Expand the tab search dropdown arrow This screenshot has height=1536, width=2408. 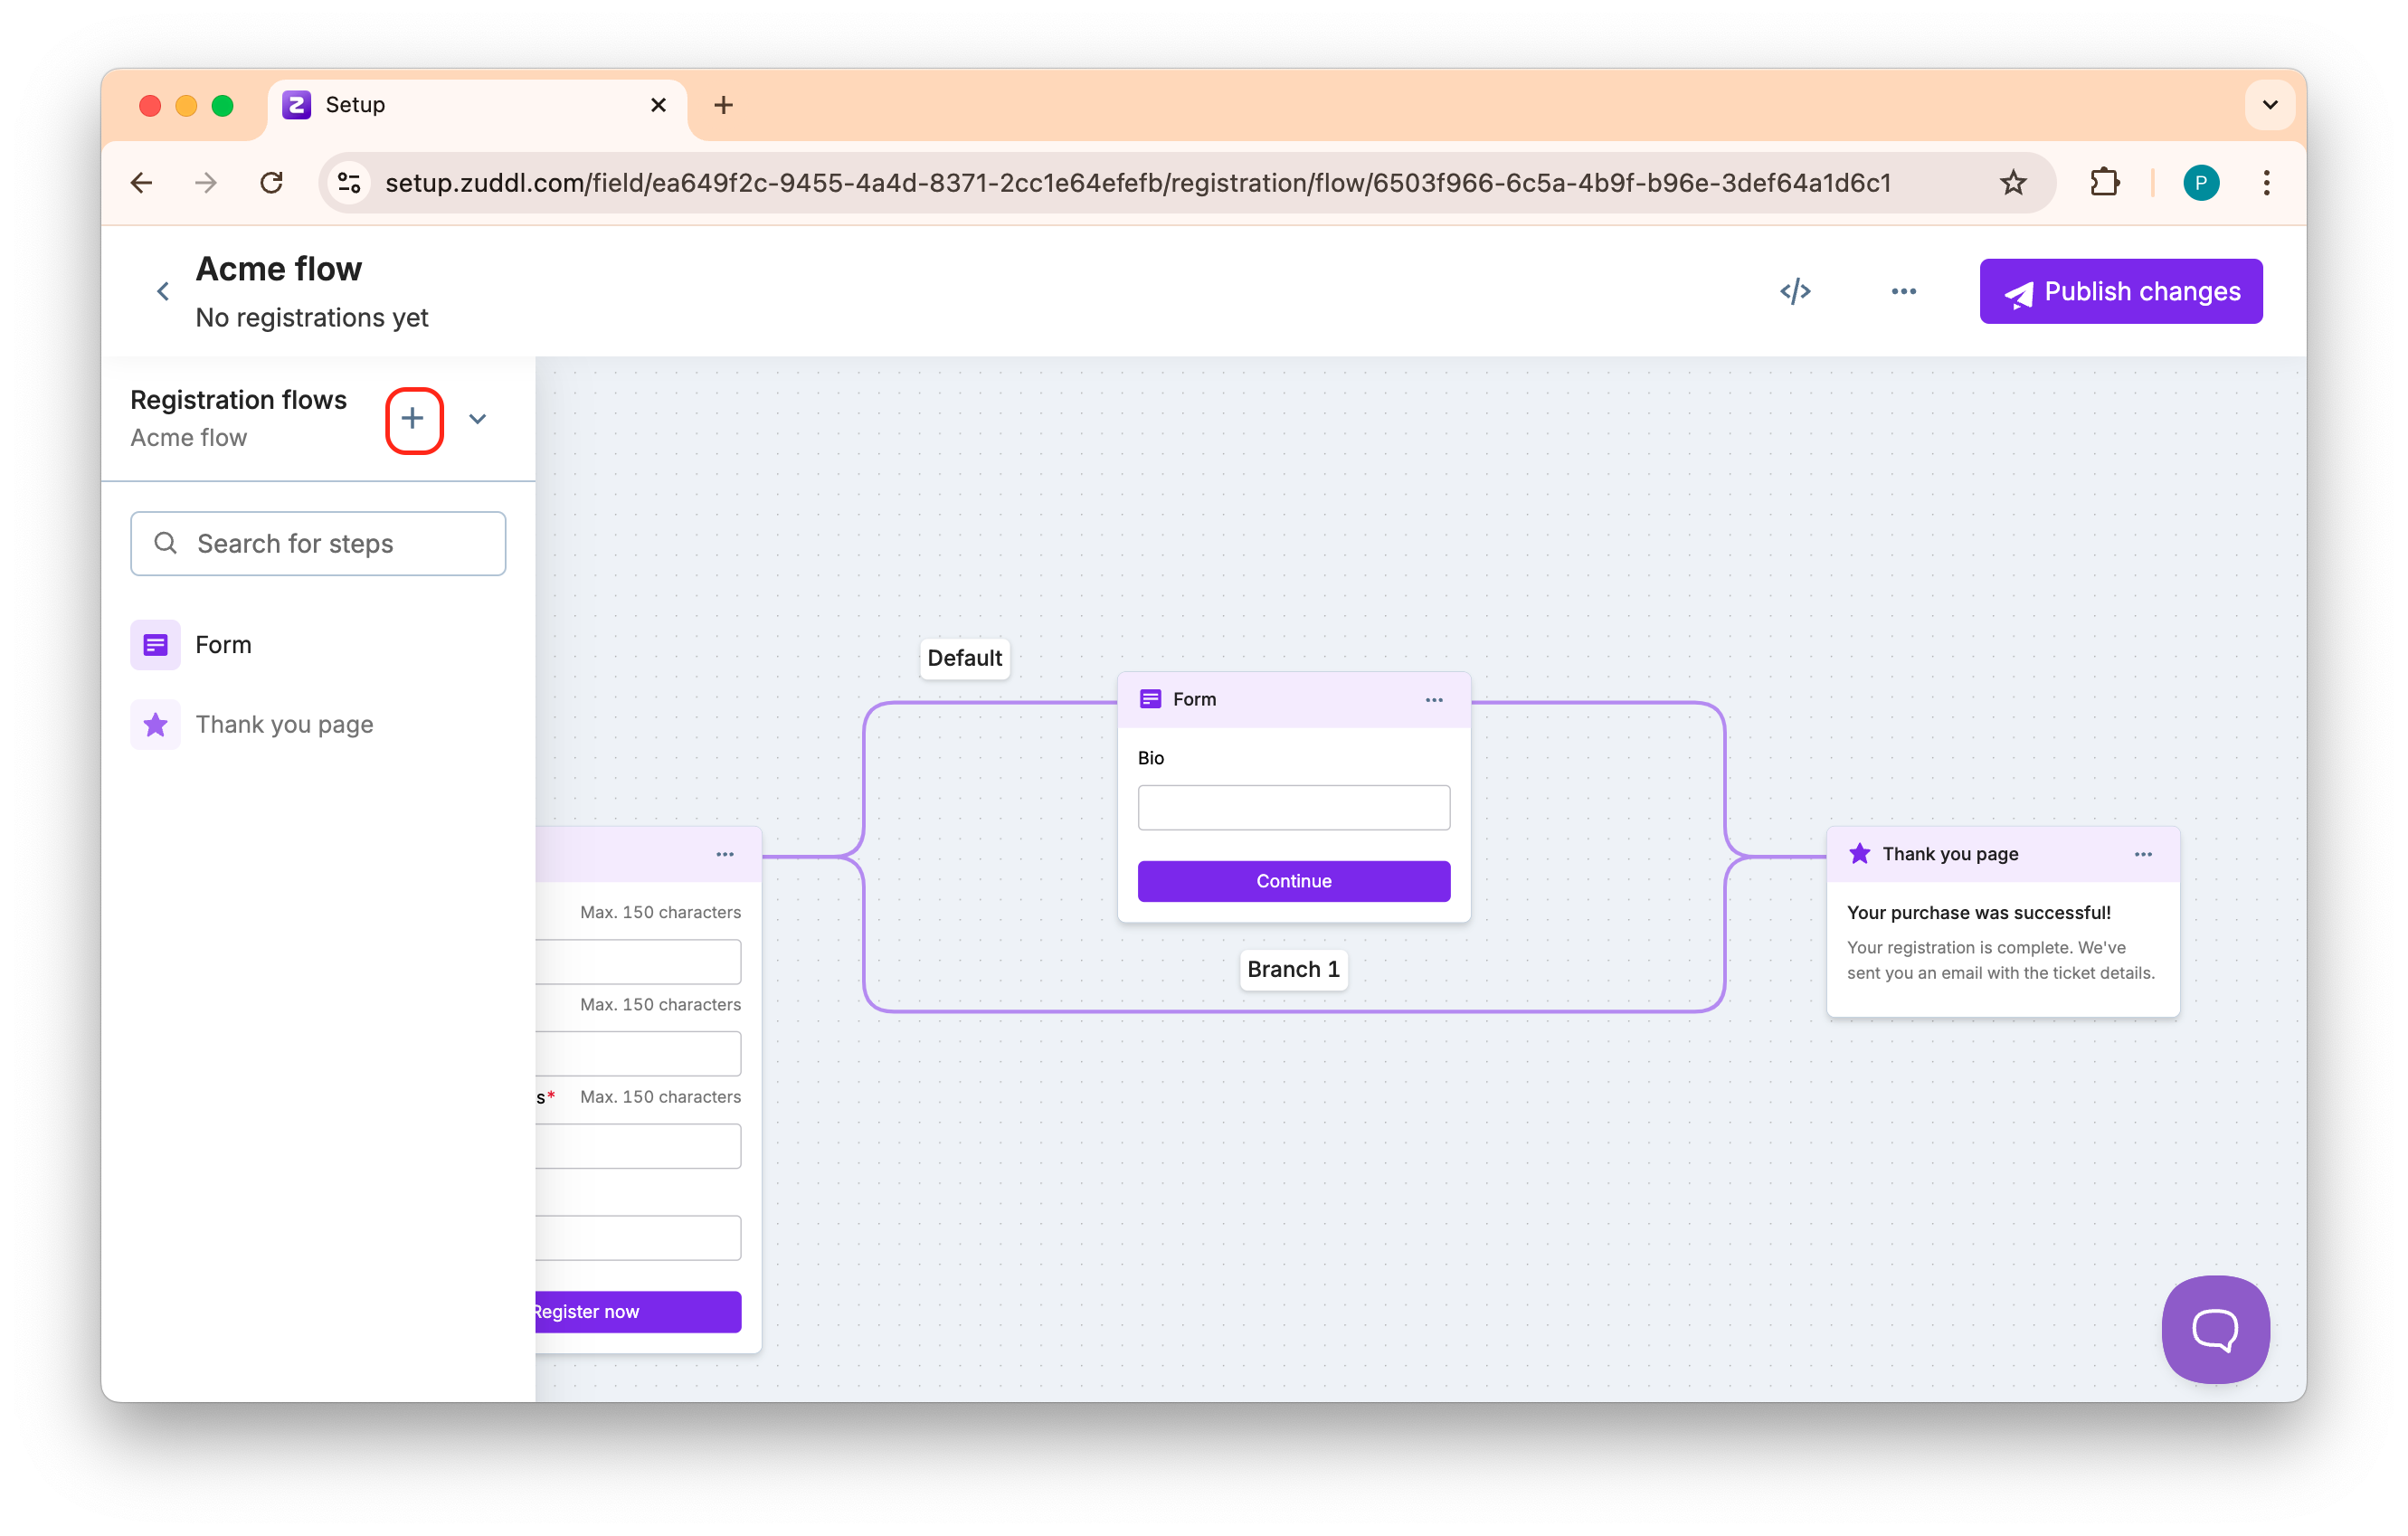[x=2270, y=105]
